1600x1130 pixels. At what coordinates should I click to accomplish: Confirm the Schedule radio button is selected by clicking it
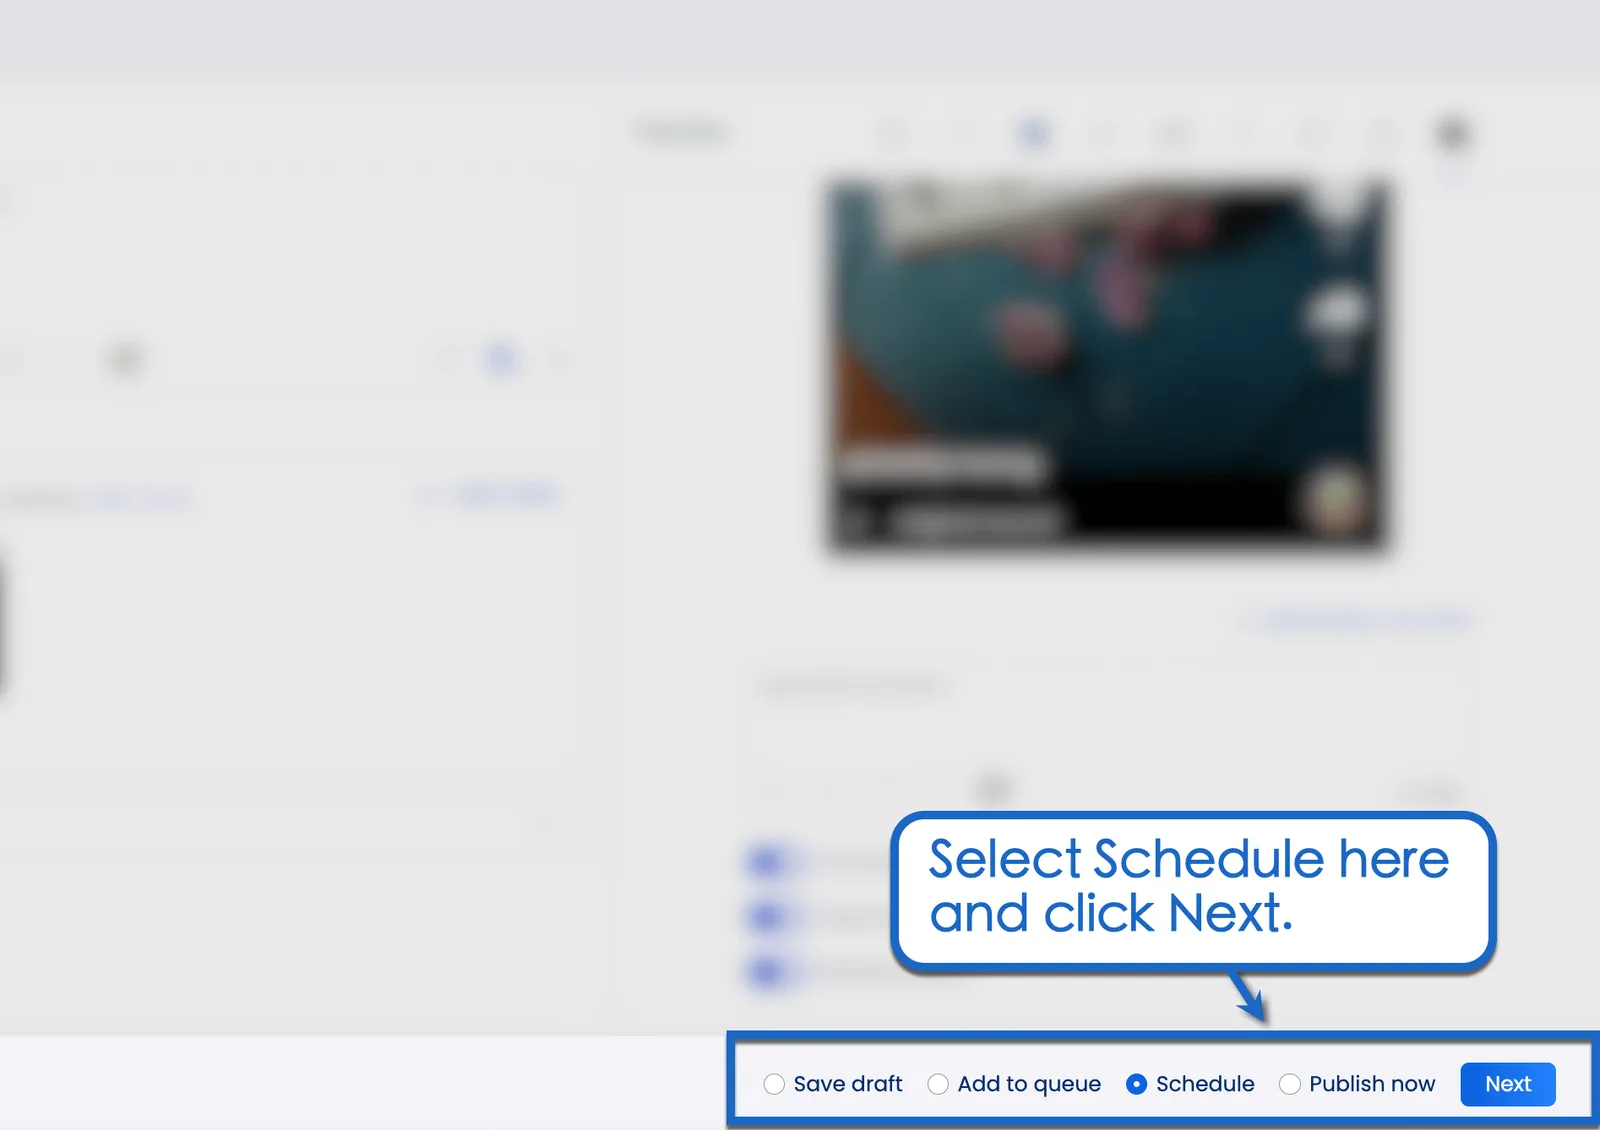click(1139, 1084)
